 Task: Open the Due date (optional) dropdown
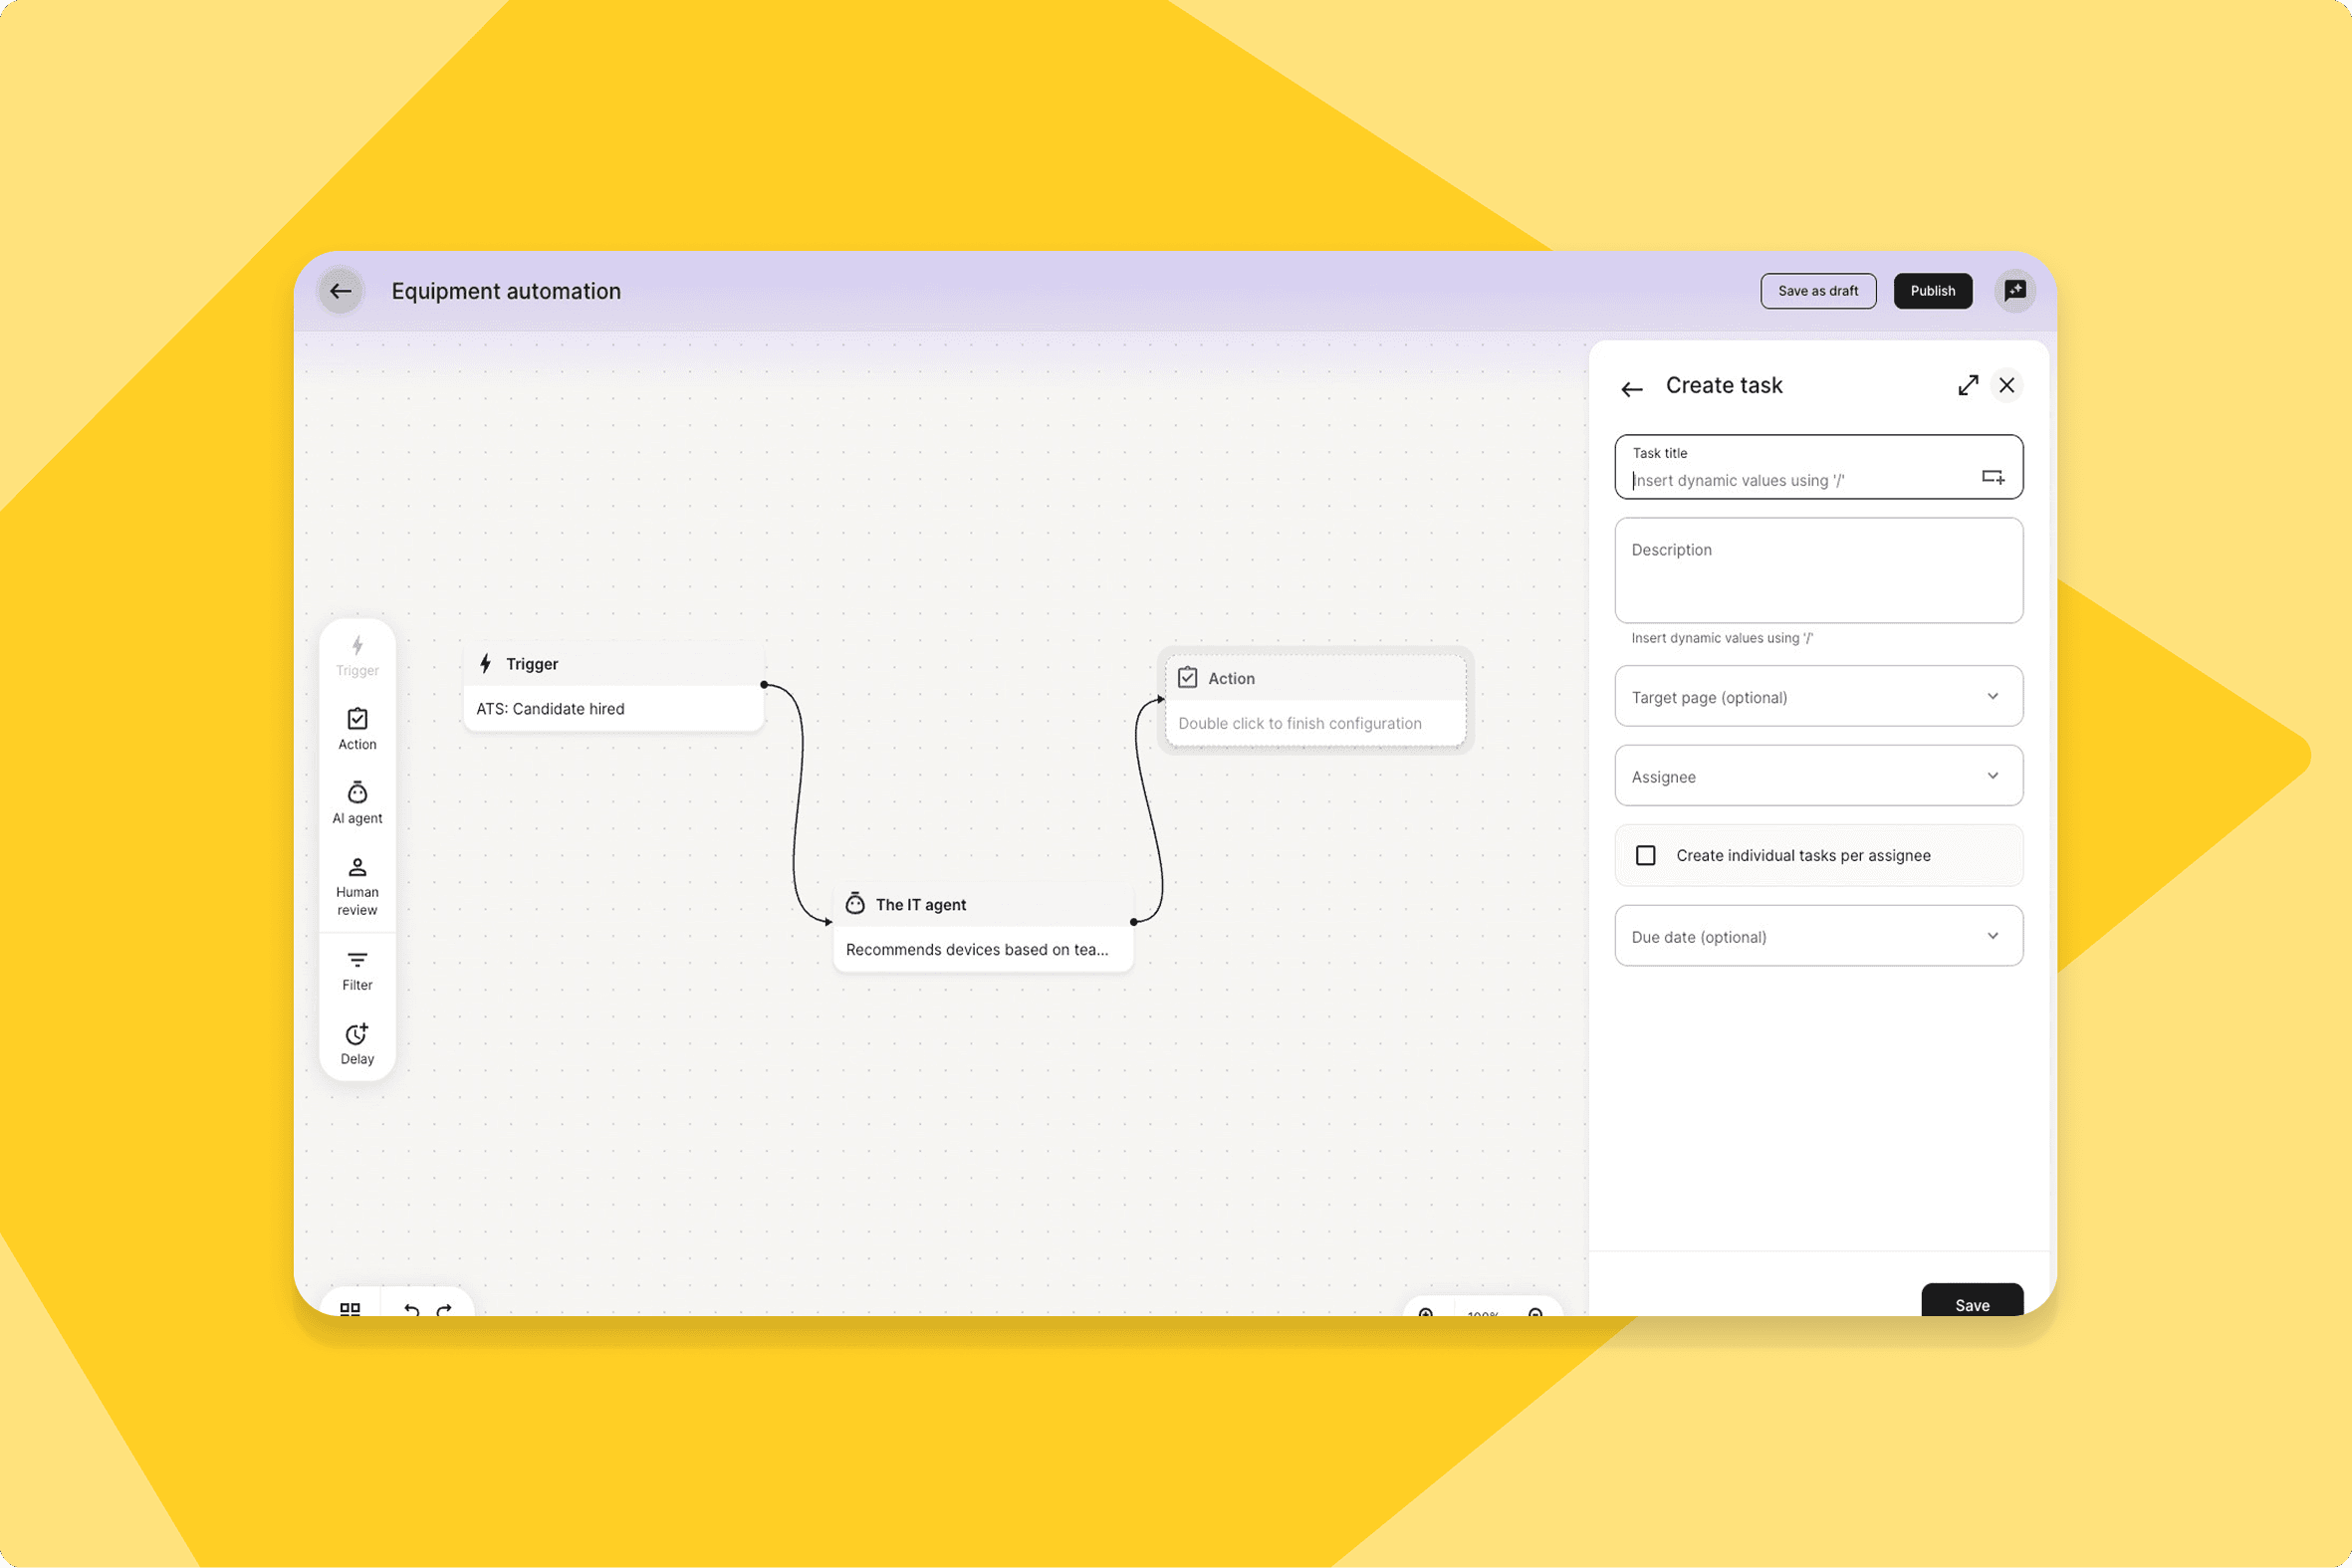coord(1818,937)
